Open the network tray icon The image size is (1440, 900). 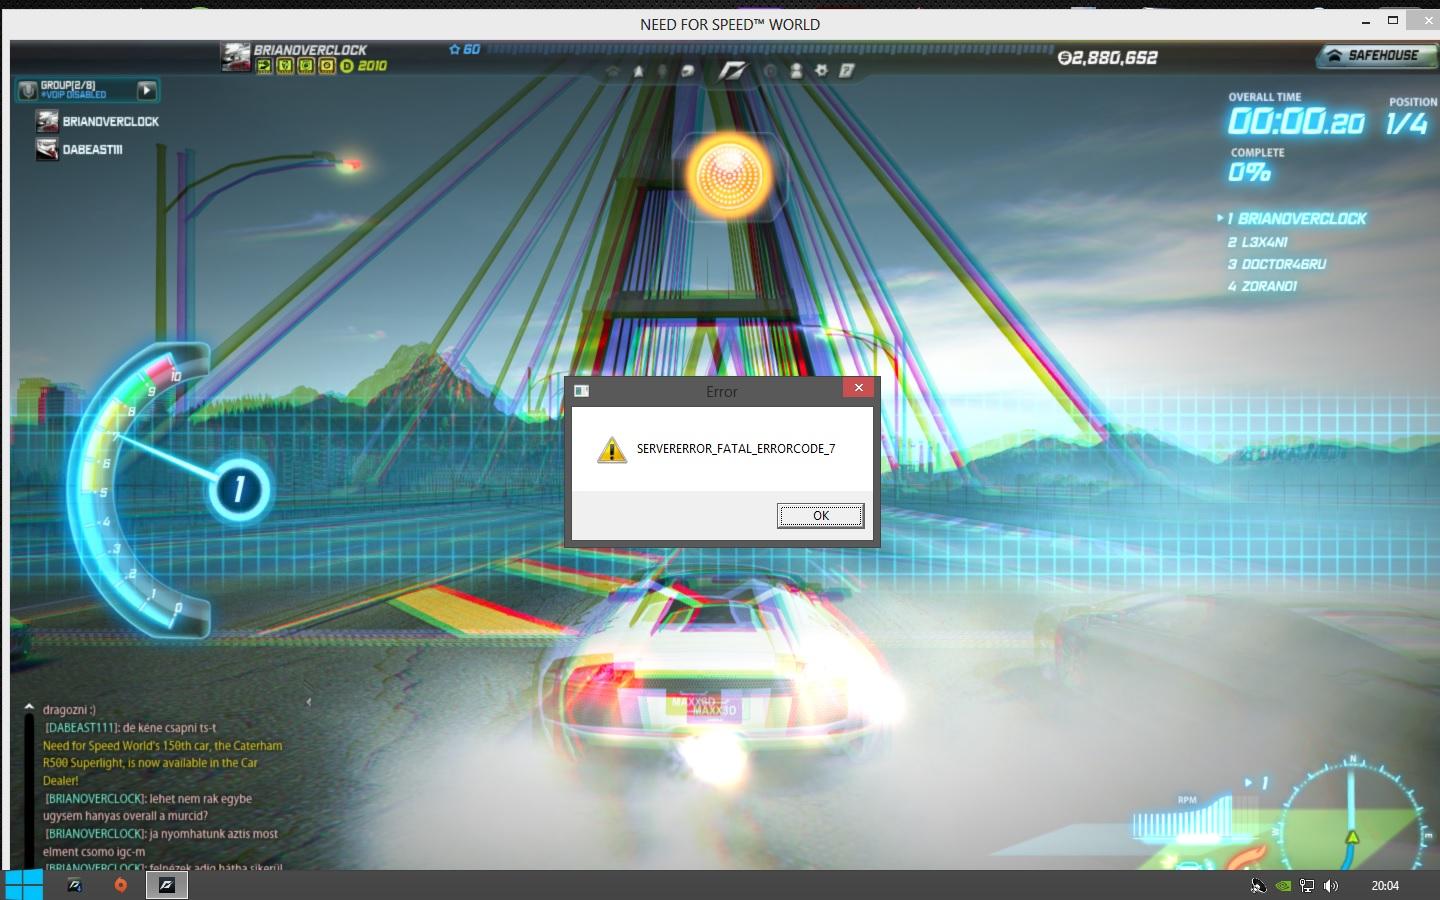click(x=1307, y=886)
